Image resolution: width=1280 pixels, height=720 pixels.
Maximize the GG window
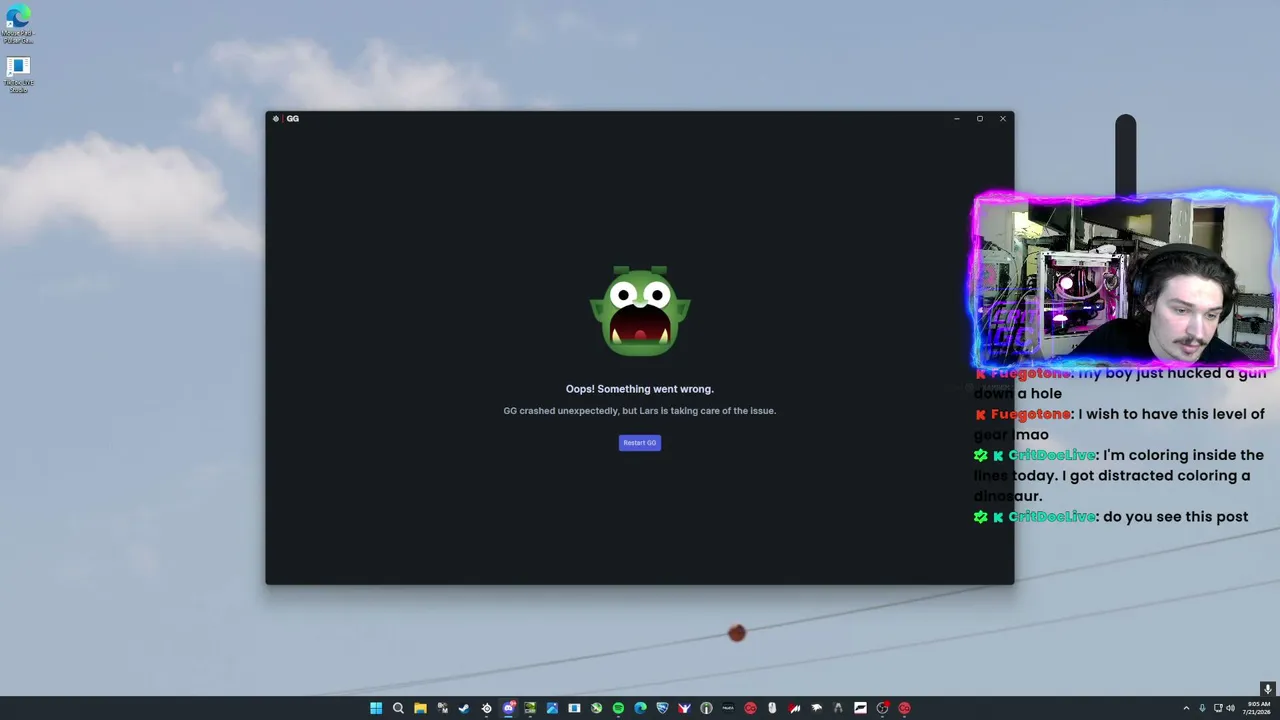(980, 119)
